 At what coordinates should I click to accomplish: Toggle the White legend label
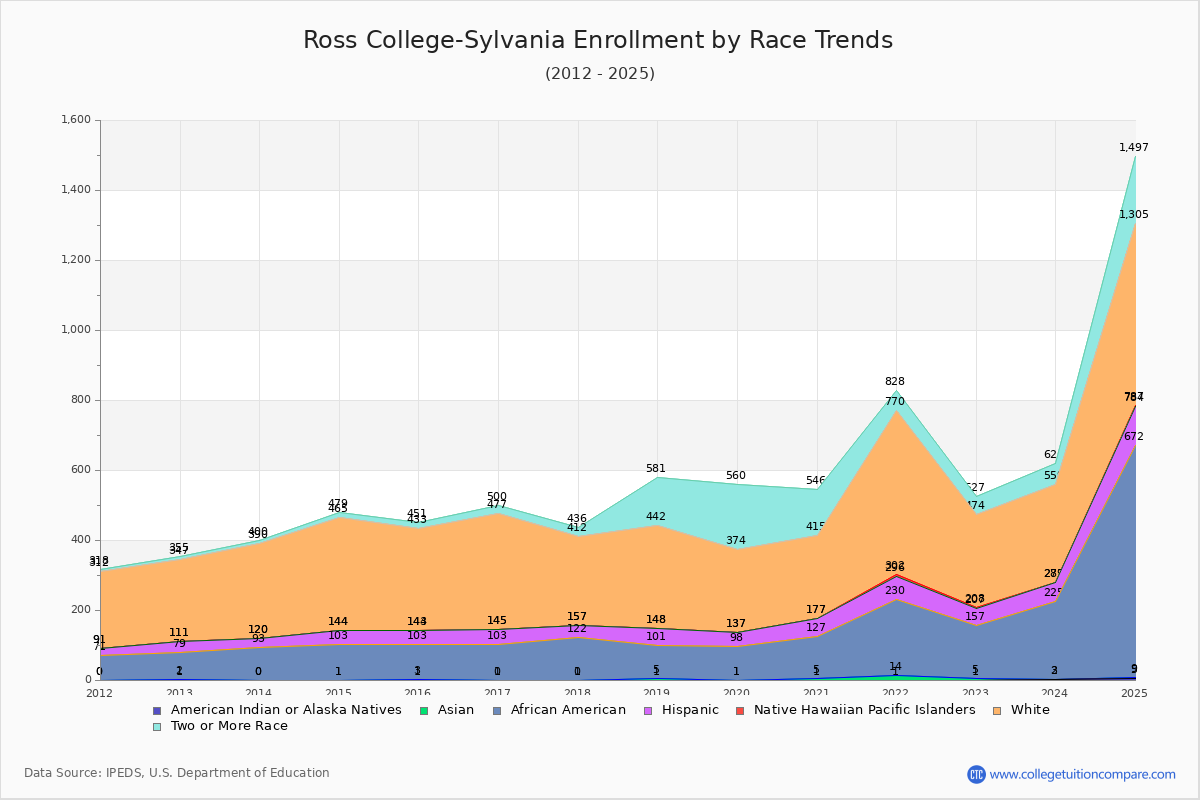point(1031,710)
